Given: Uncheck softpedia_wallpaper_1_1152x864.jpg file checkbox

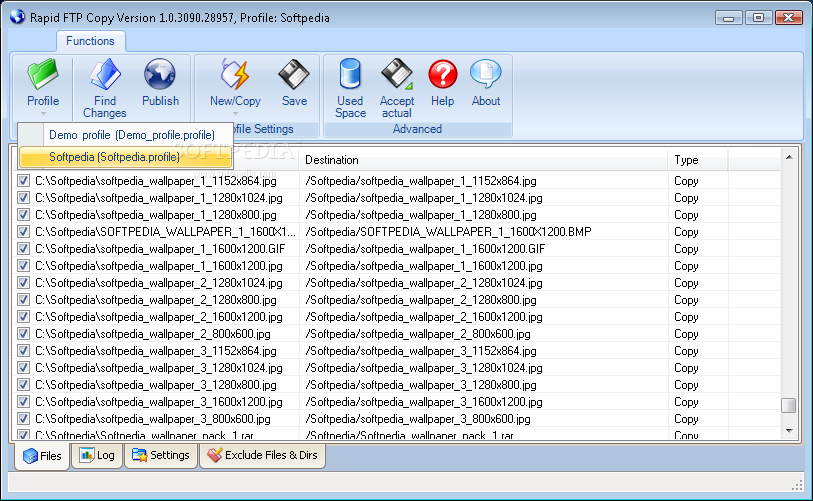Looking at the screenshot, I should (23, 180).
